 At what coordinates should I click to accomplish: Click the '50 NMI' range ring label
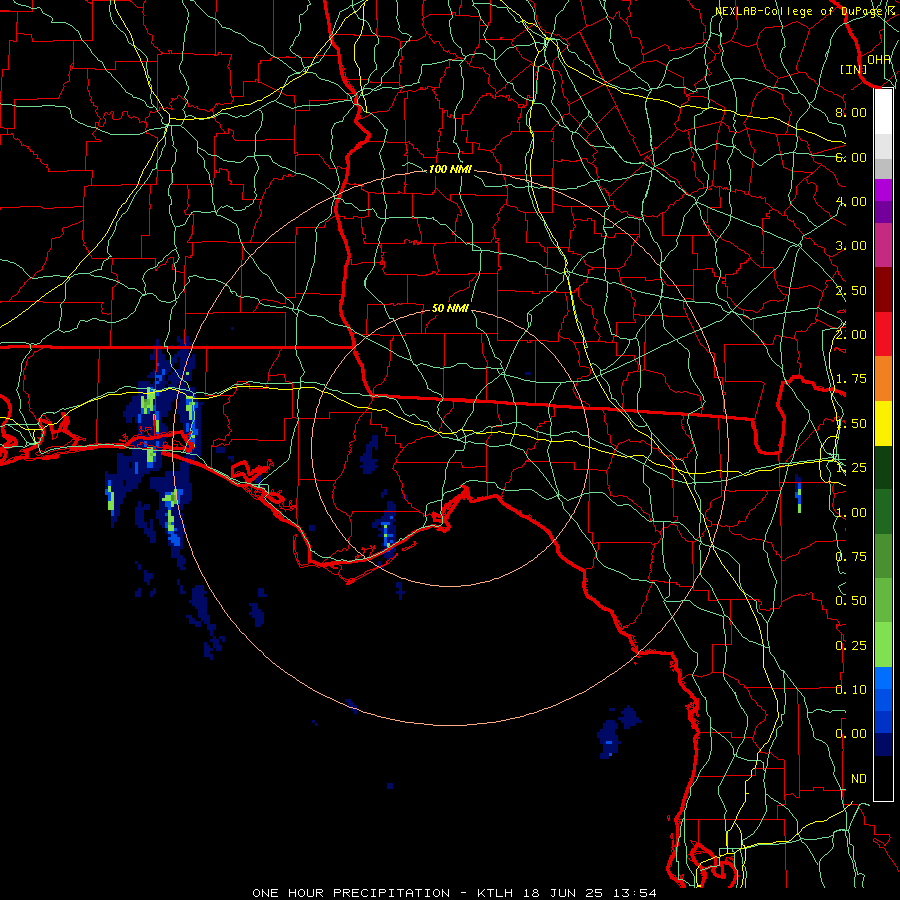click(x=450, y=308)
